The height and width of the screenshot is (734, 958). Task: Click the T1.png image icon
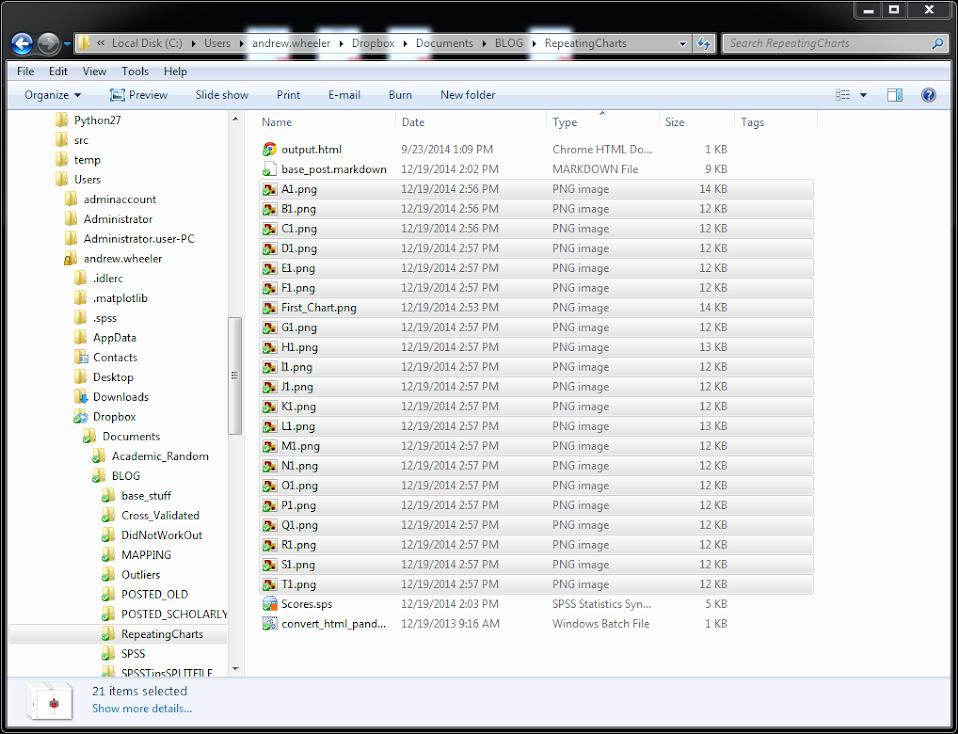coord(269,584)
